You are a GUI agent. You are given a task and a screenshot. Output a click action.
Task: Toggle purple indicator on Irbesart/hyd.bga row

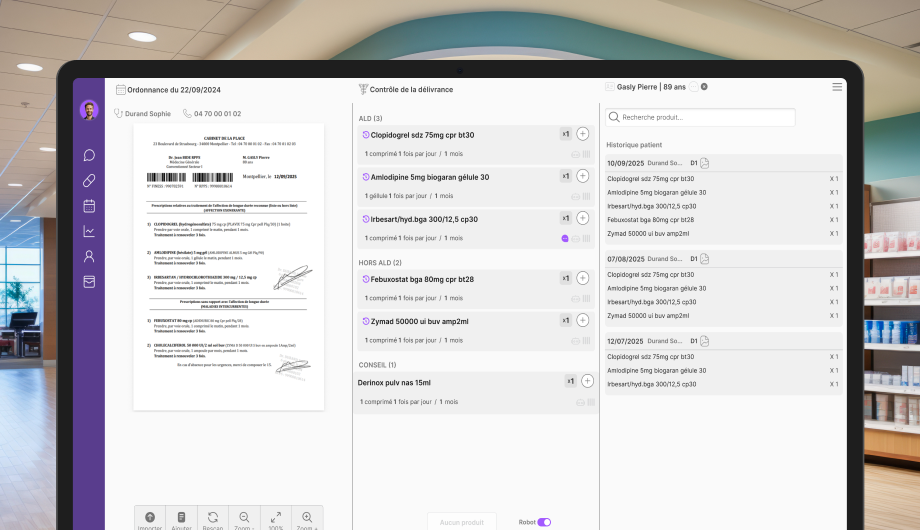coord(565,238)
